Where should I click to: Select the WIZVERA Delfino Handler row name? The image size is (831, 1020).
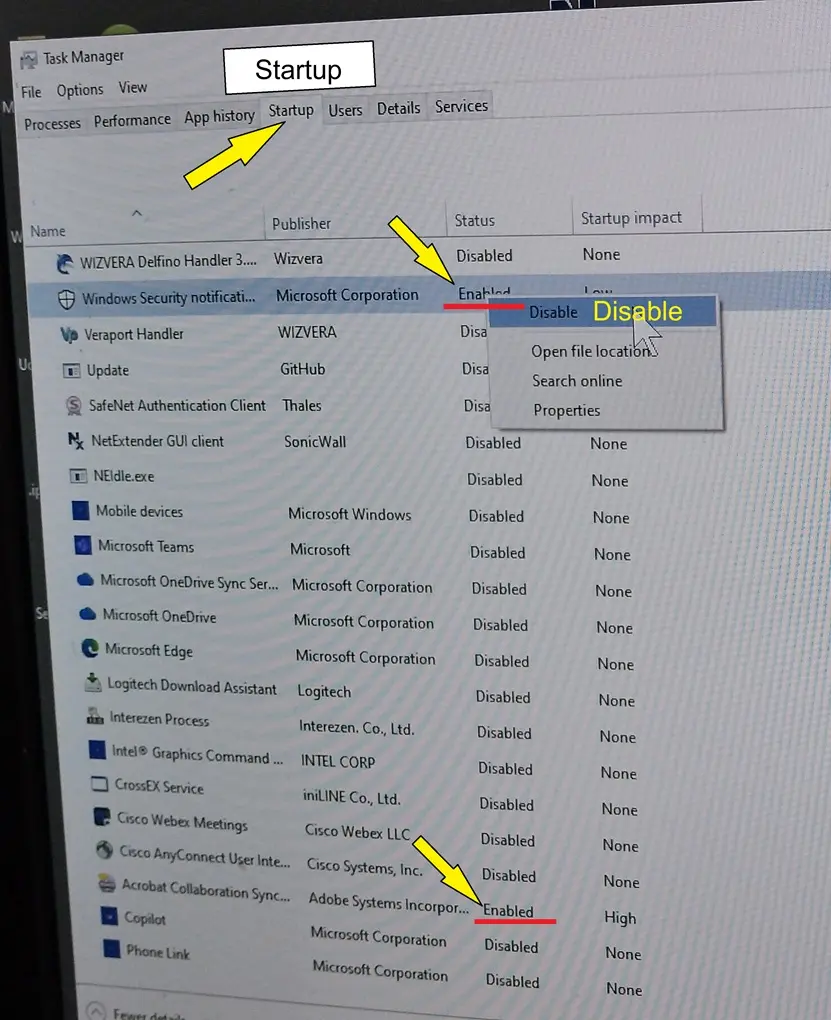(x=169, y=262)
